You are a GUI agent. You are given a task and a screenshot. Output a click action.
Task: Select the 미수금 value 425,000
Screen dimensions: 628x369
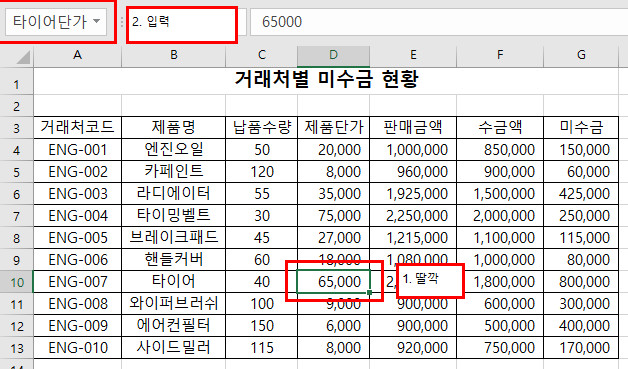coord(581,194)
